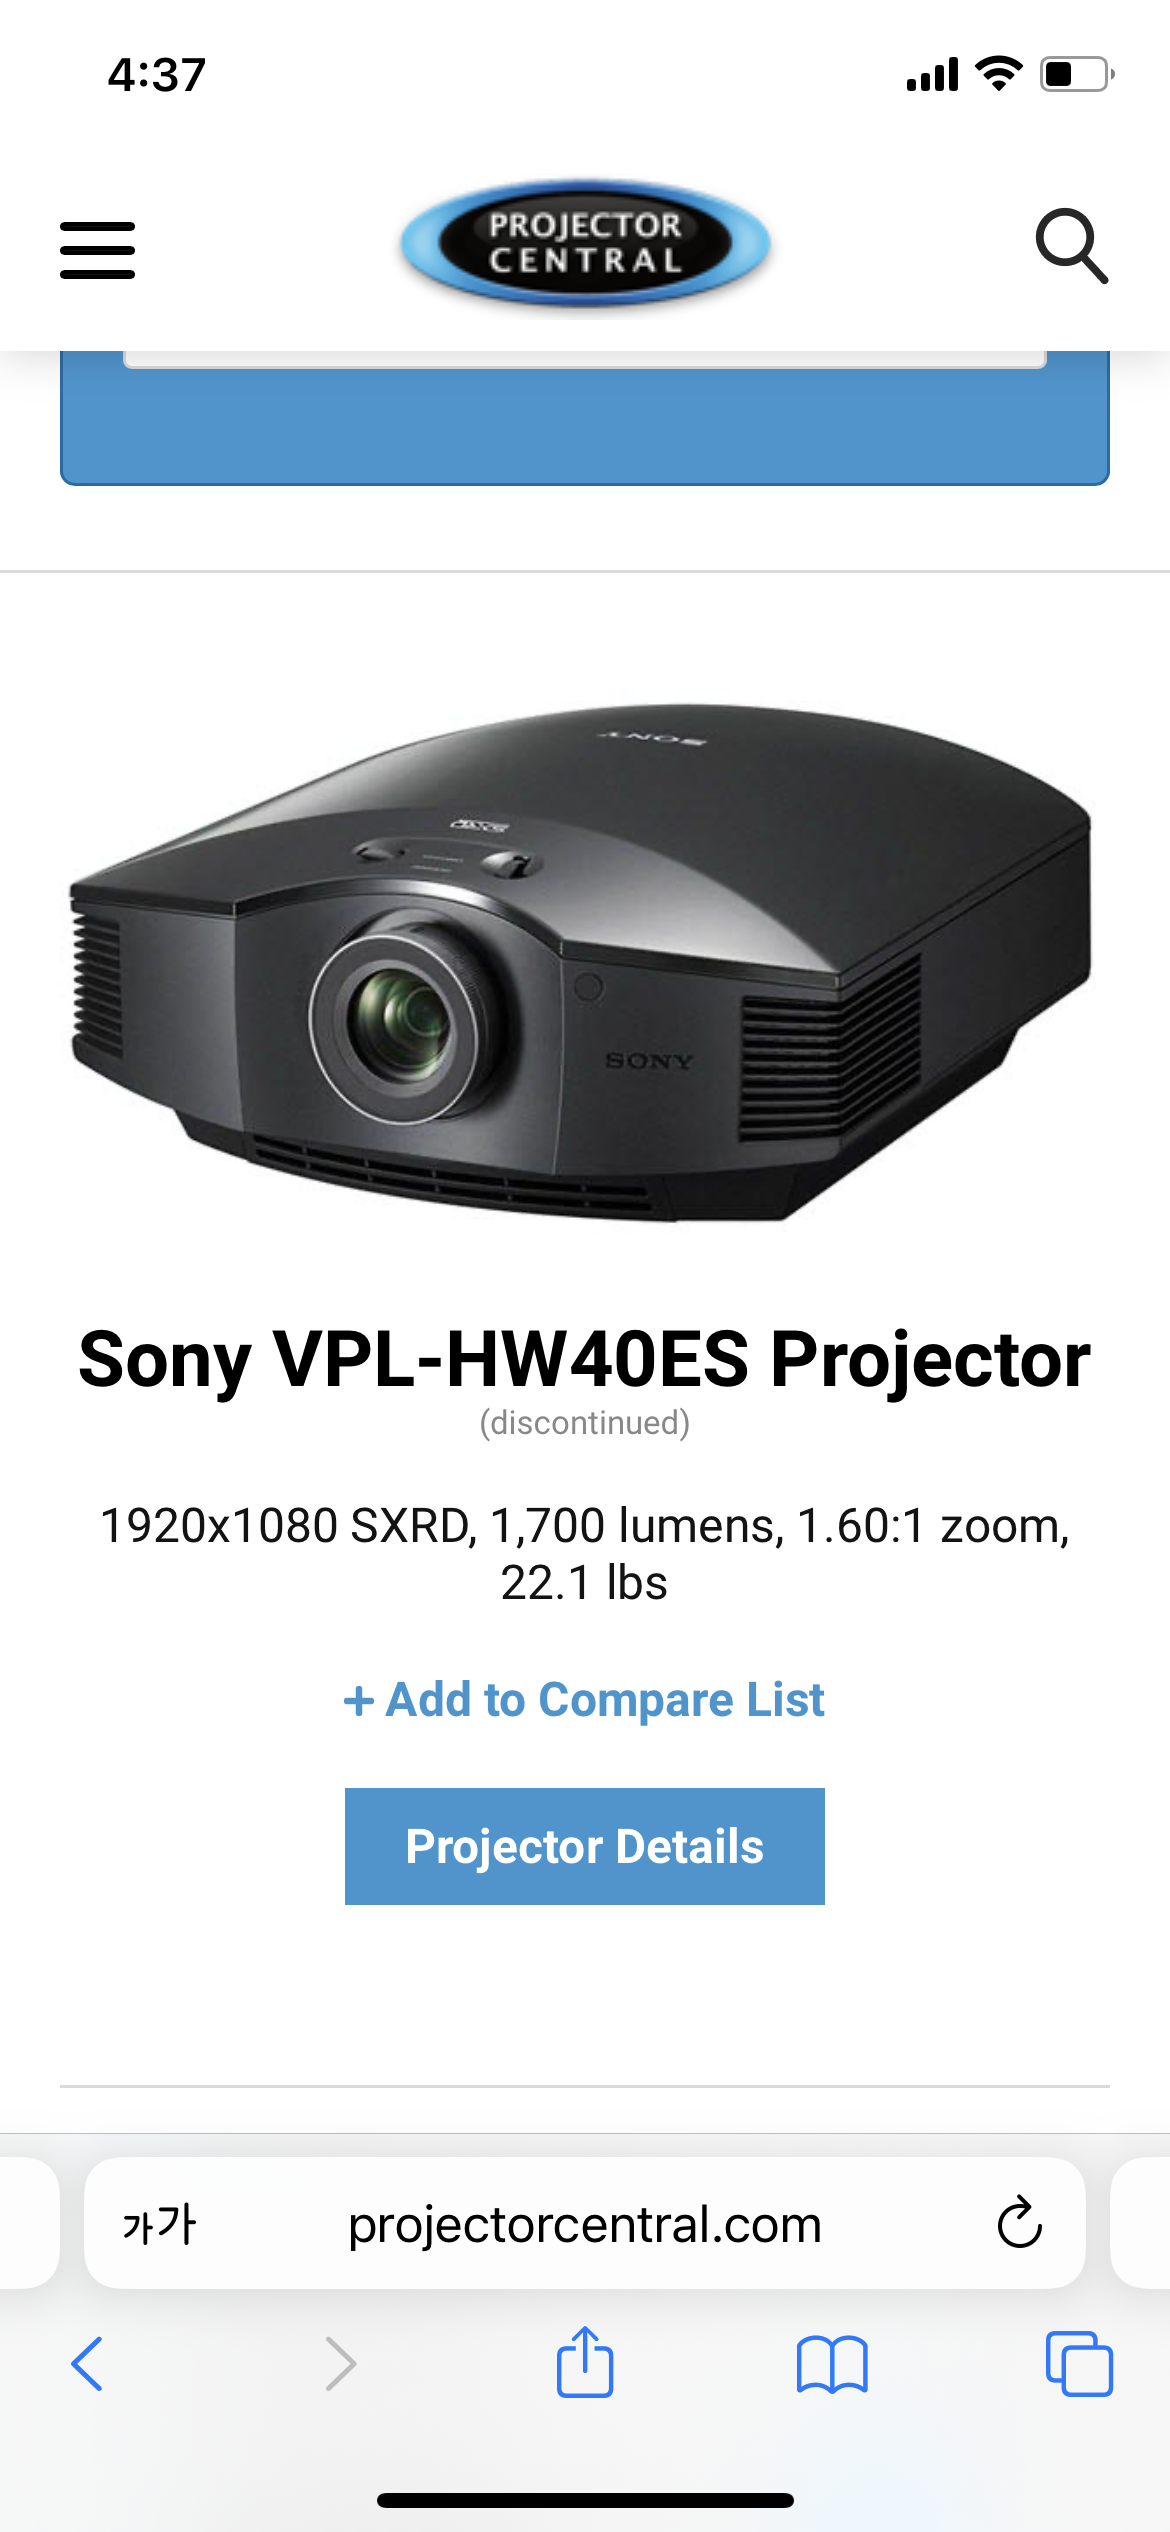1170x2532 pixels.
Task: Go to Projector Central logo homepage
Action: click(x=585, y=243)
